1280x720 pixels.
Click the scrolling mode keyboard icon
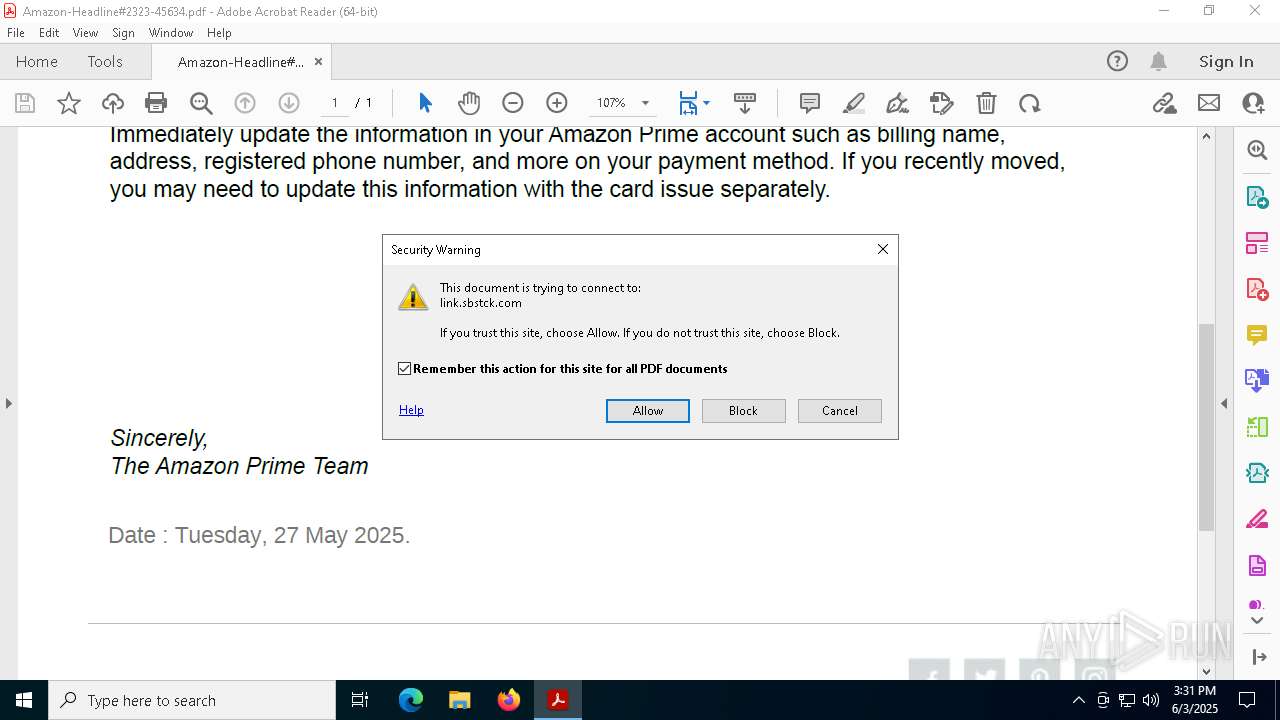[745, 103]
